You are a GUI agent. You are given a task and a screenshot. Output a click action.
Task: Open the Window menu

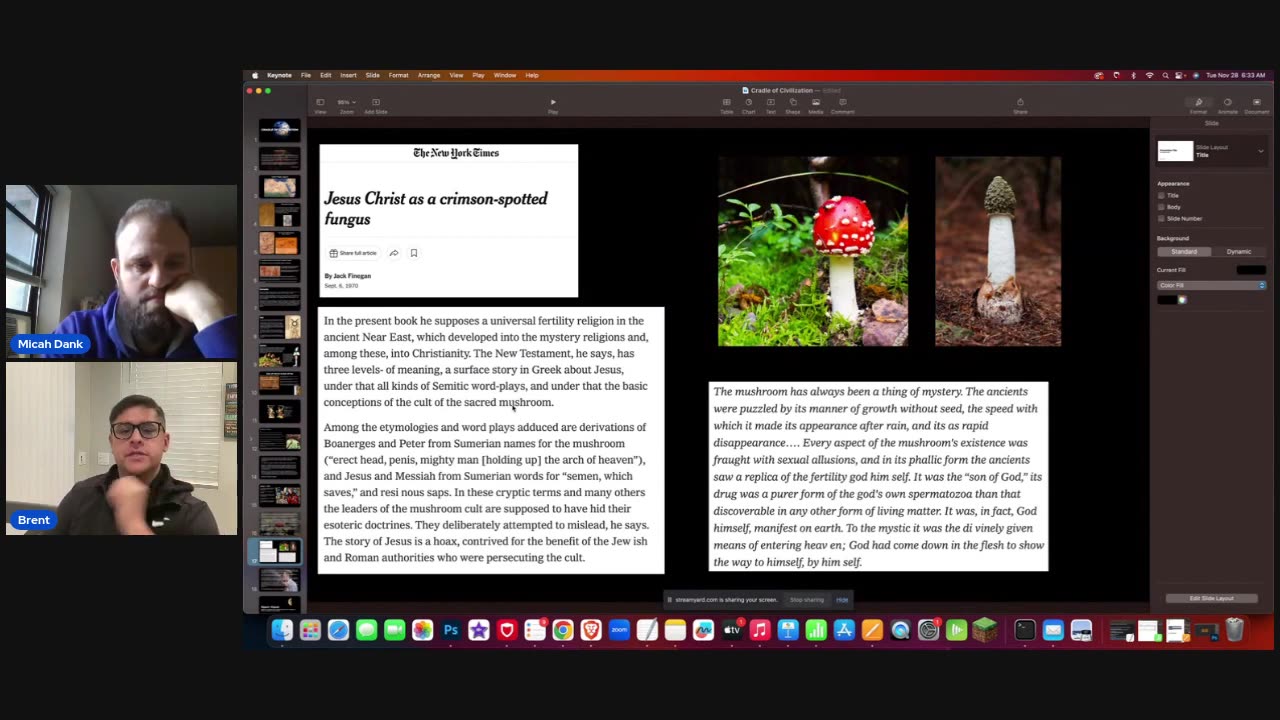(505, 75)
